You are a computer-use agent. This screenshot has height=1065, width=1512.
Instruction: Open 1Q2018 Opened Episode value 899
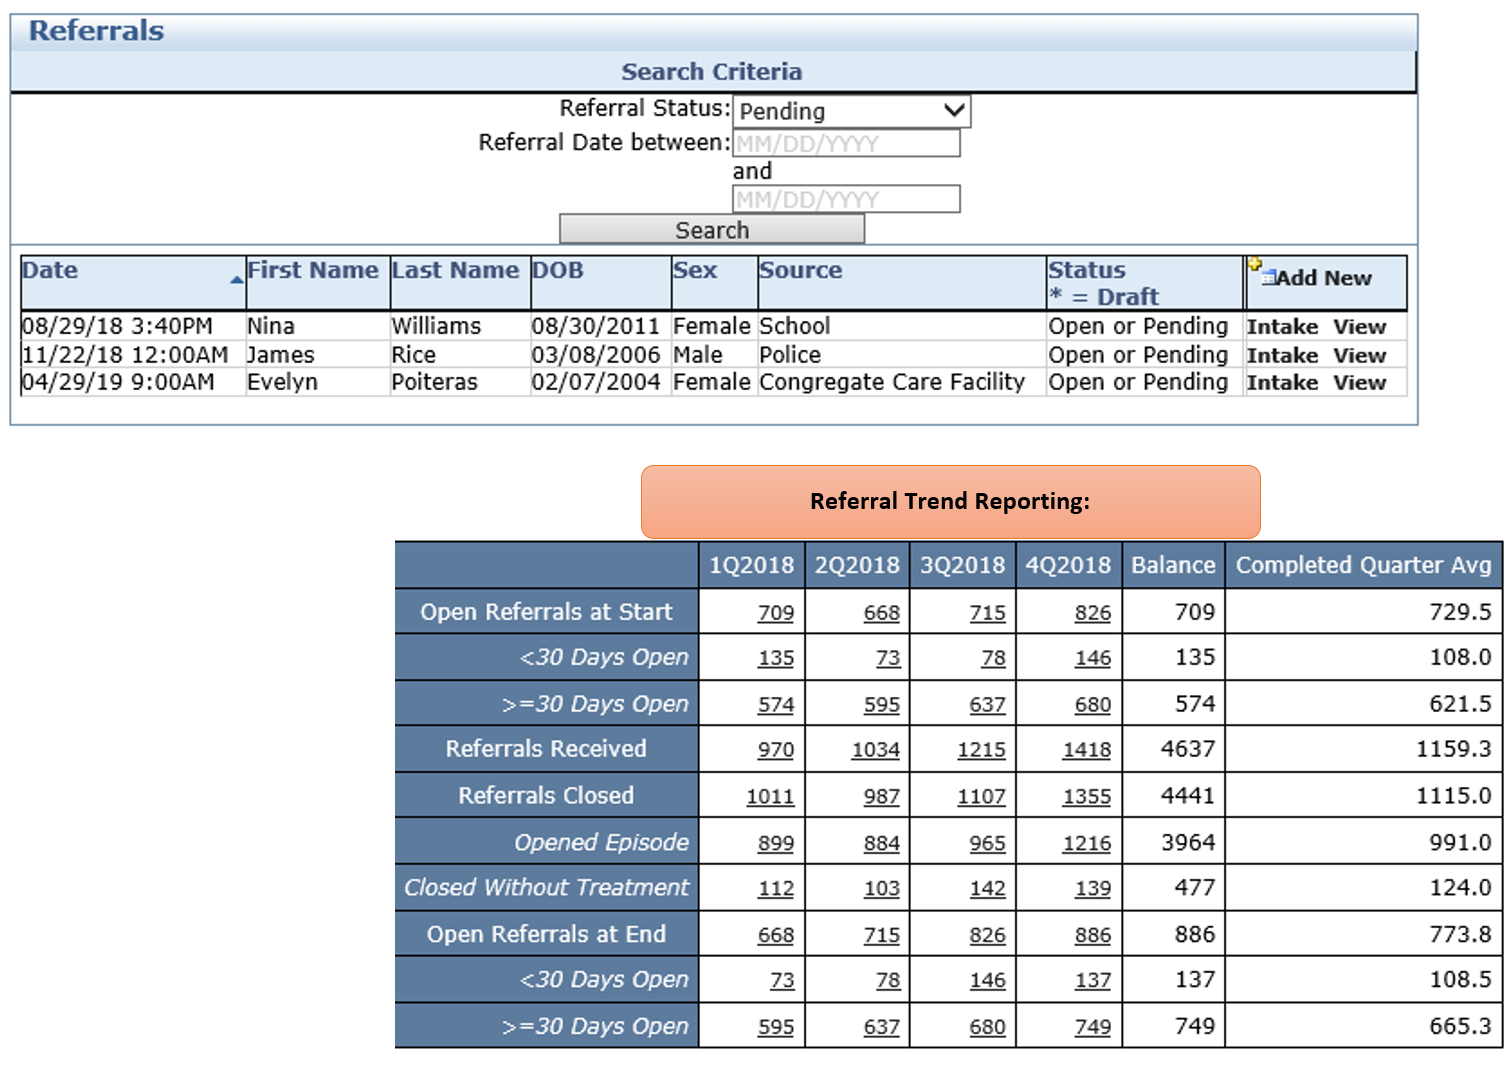click(x=776, y=843)
